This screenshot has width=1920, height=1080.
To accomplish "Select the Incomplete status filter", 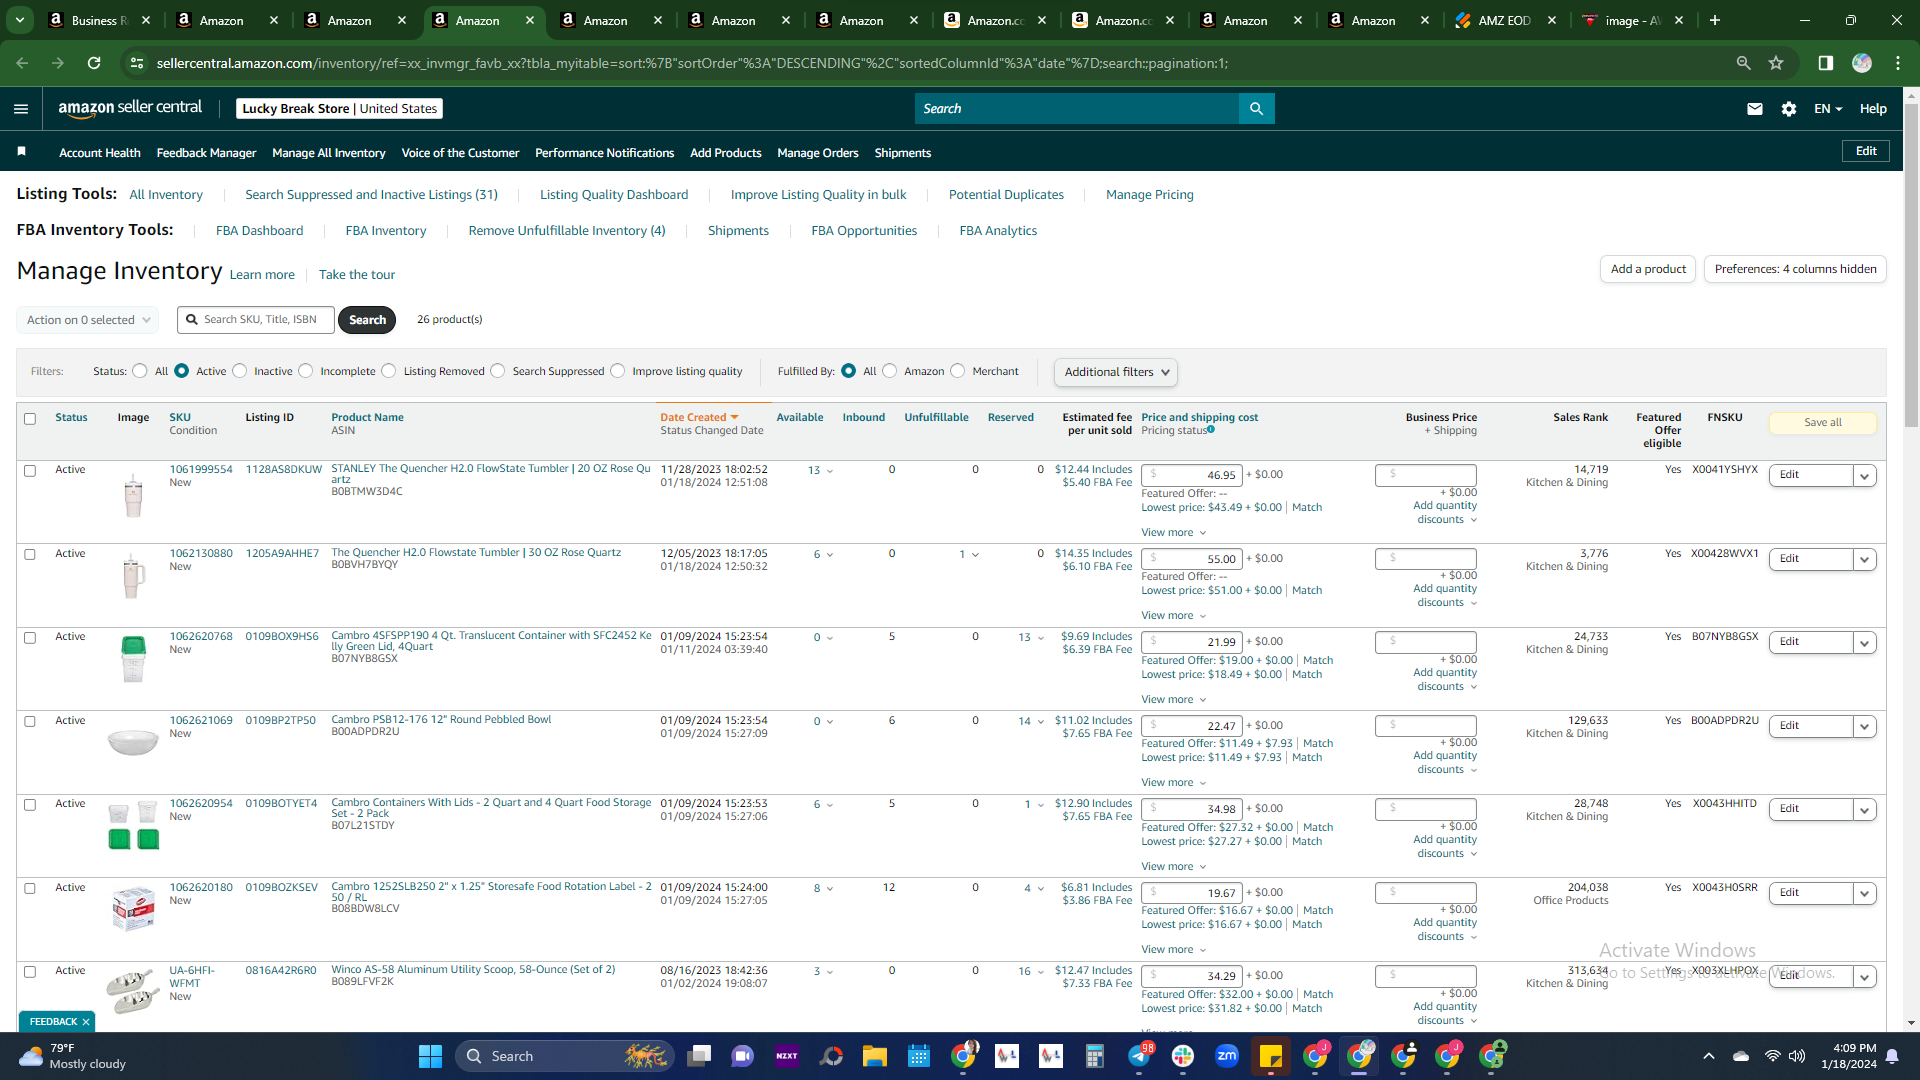I will tap(306, 371).
